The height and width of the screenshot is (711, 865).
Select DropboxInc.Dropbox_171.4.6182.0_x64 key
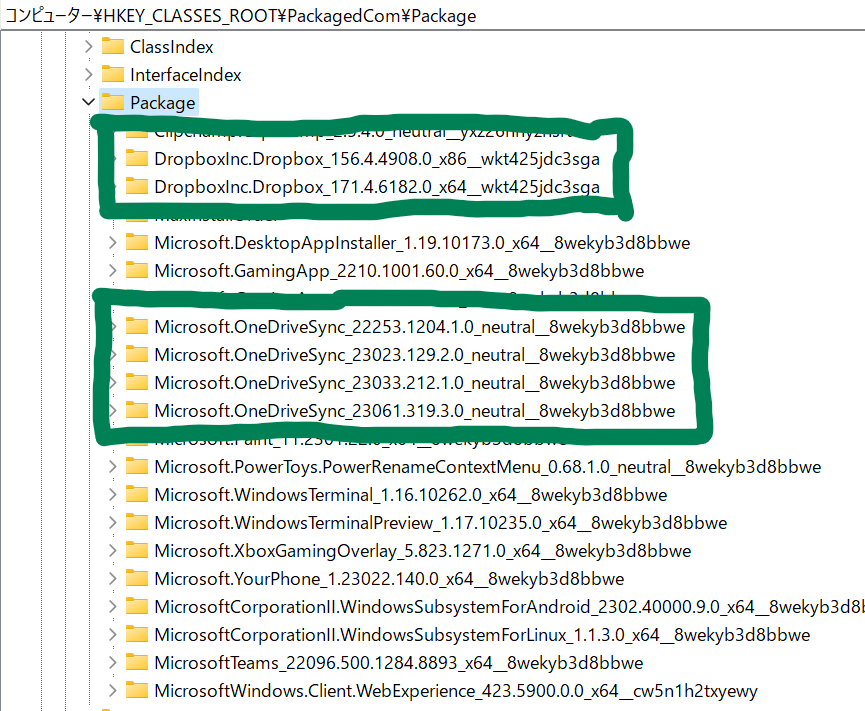[377, 187]
